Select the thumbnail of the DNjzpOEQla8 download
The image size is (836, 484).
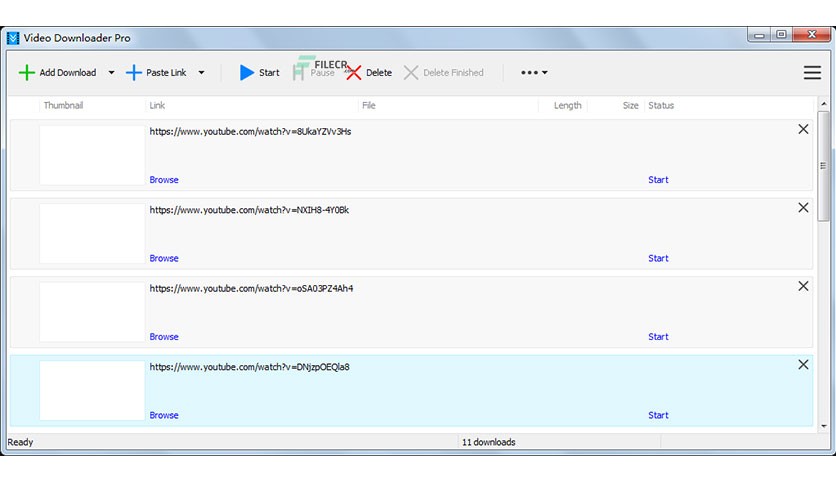tap(92, 390)
